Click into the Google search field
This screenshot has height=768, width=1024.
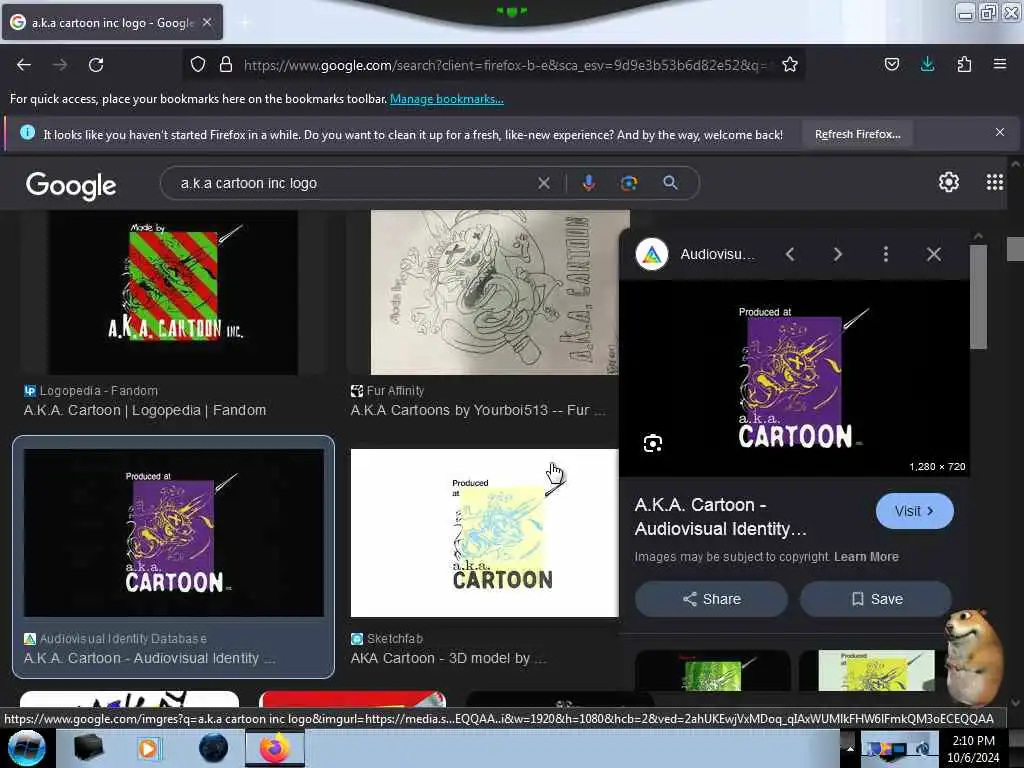(353, 184)
